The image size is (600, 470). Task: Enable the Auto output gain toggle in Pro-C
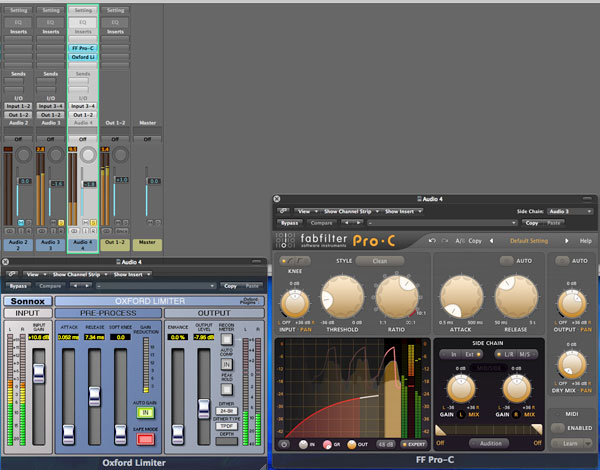(562, 261)
